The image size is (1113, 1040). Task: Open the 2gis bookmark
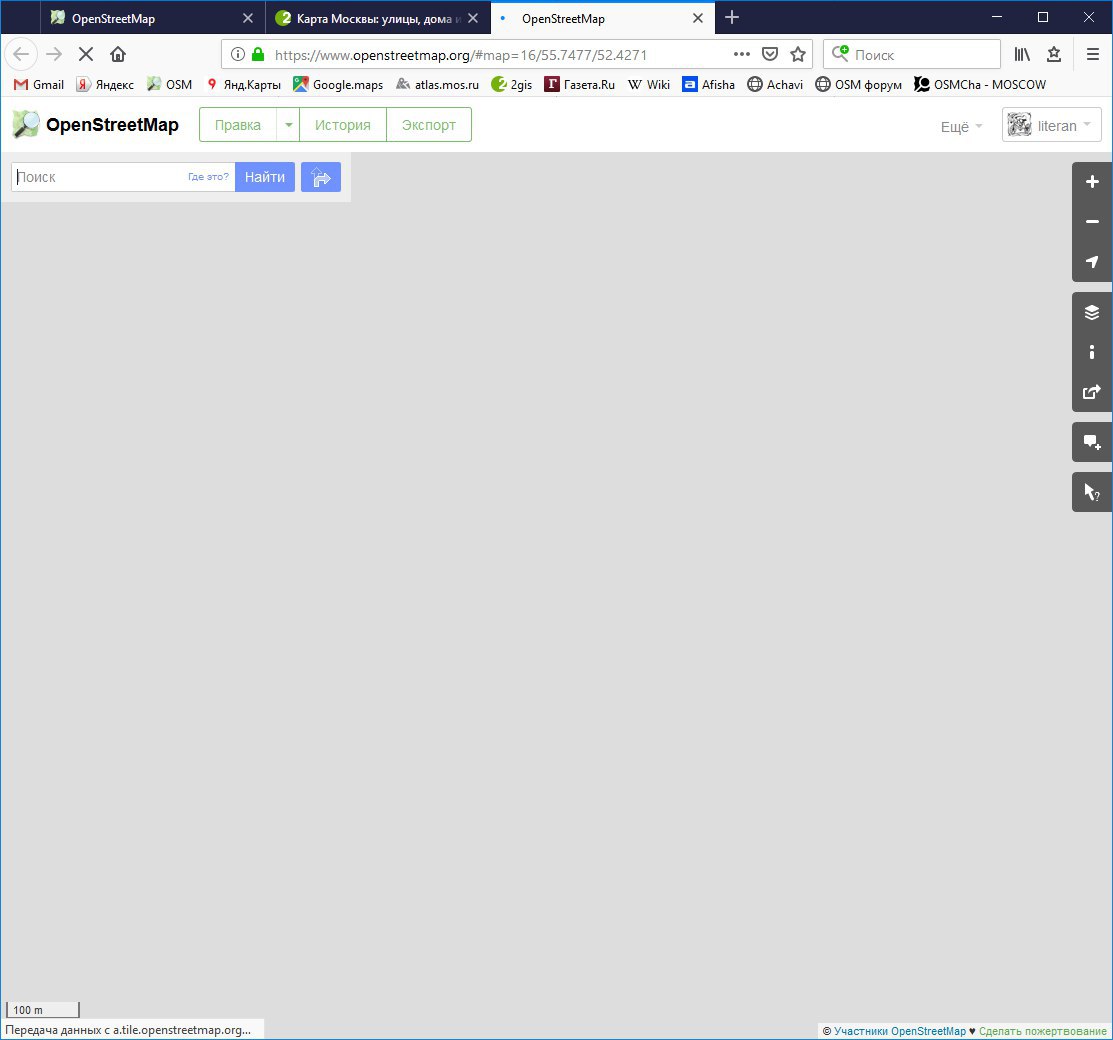(x=512, y=84)
